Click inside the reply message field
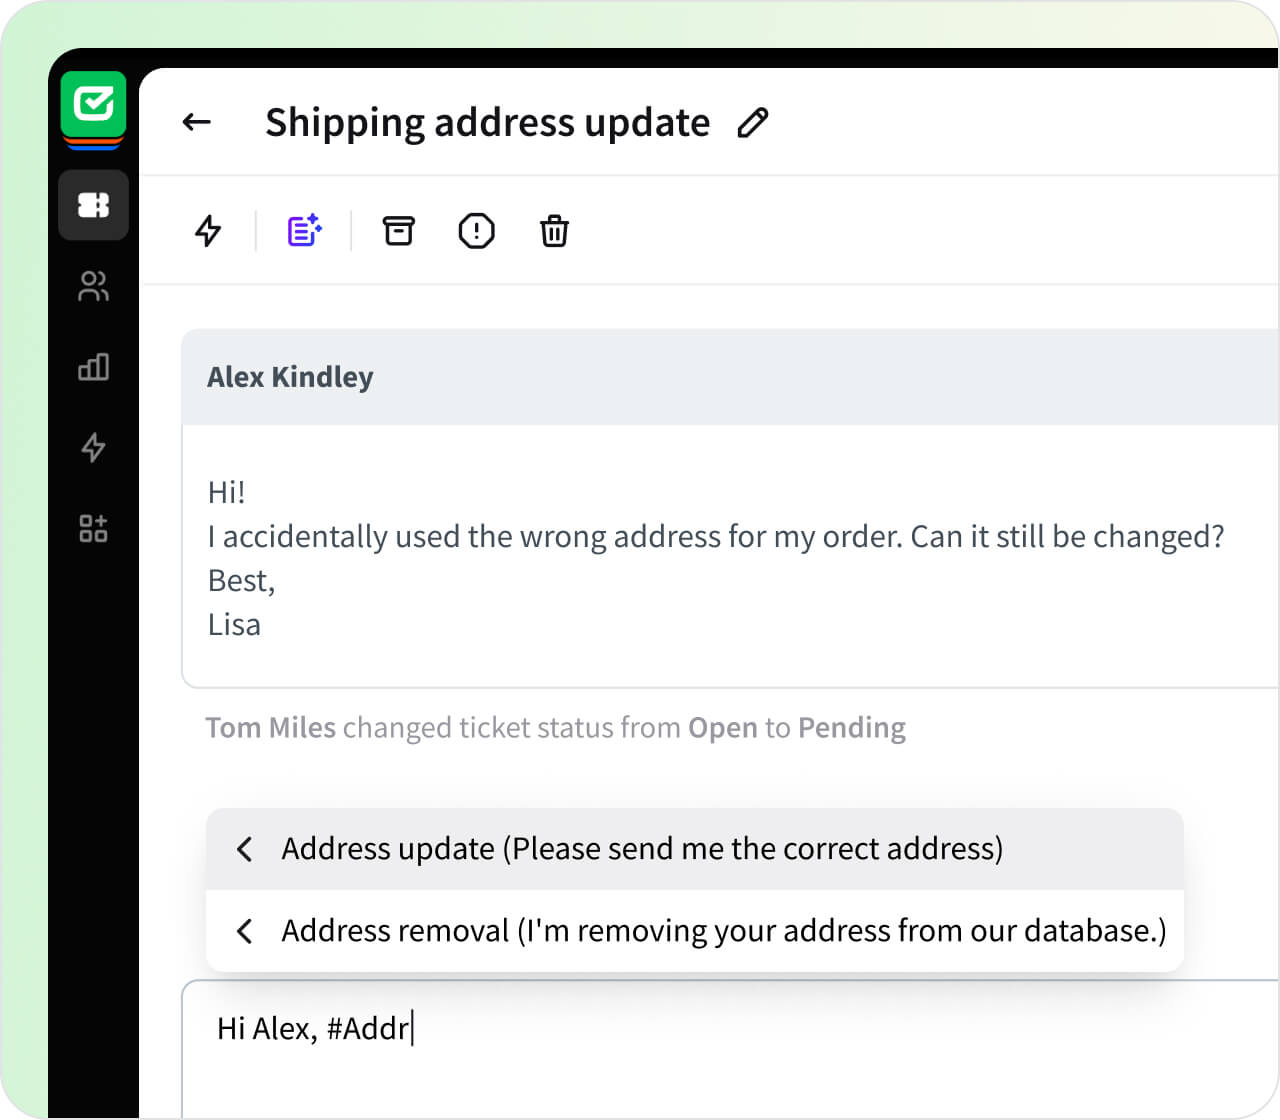 700,1028
